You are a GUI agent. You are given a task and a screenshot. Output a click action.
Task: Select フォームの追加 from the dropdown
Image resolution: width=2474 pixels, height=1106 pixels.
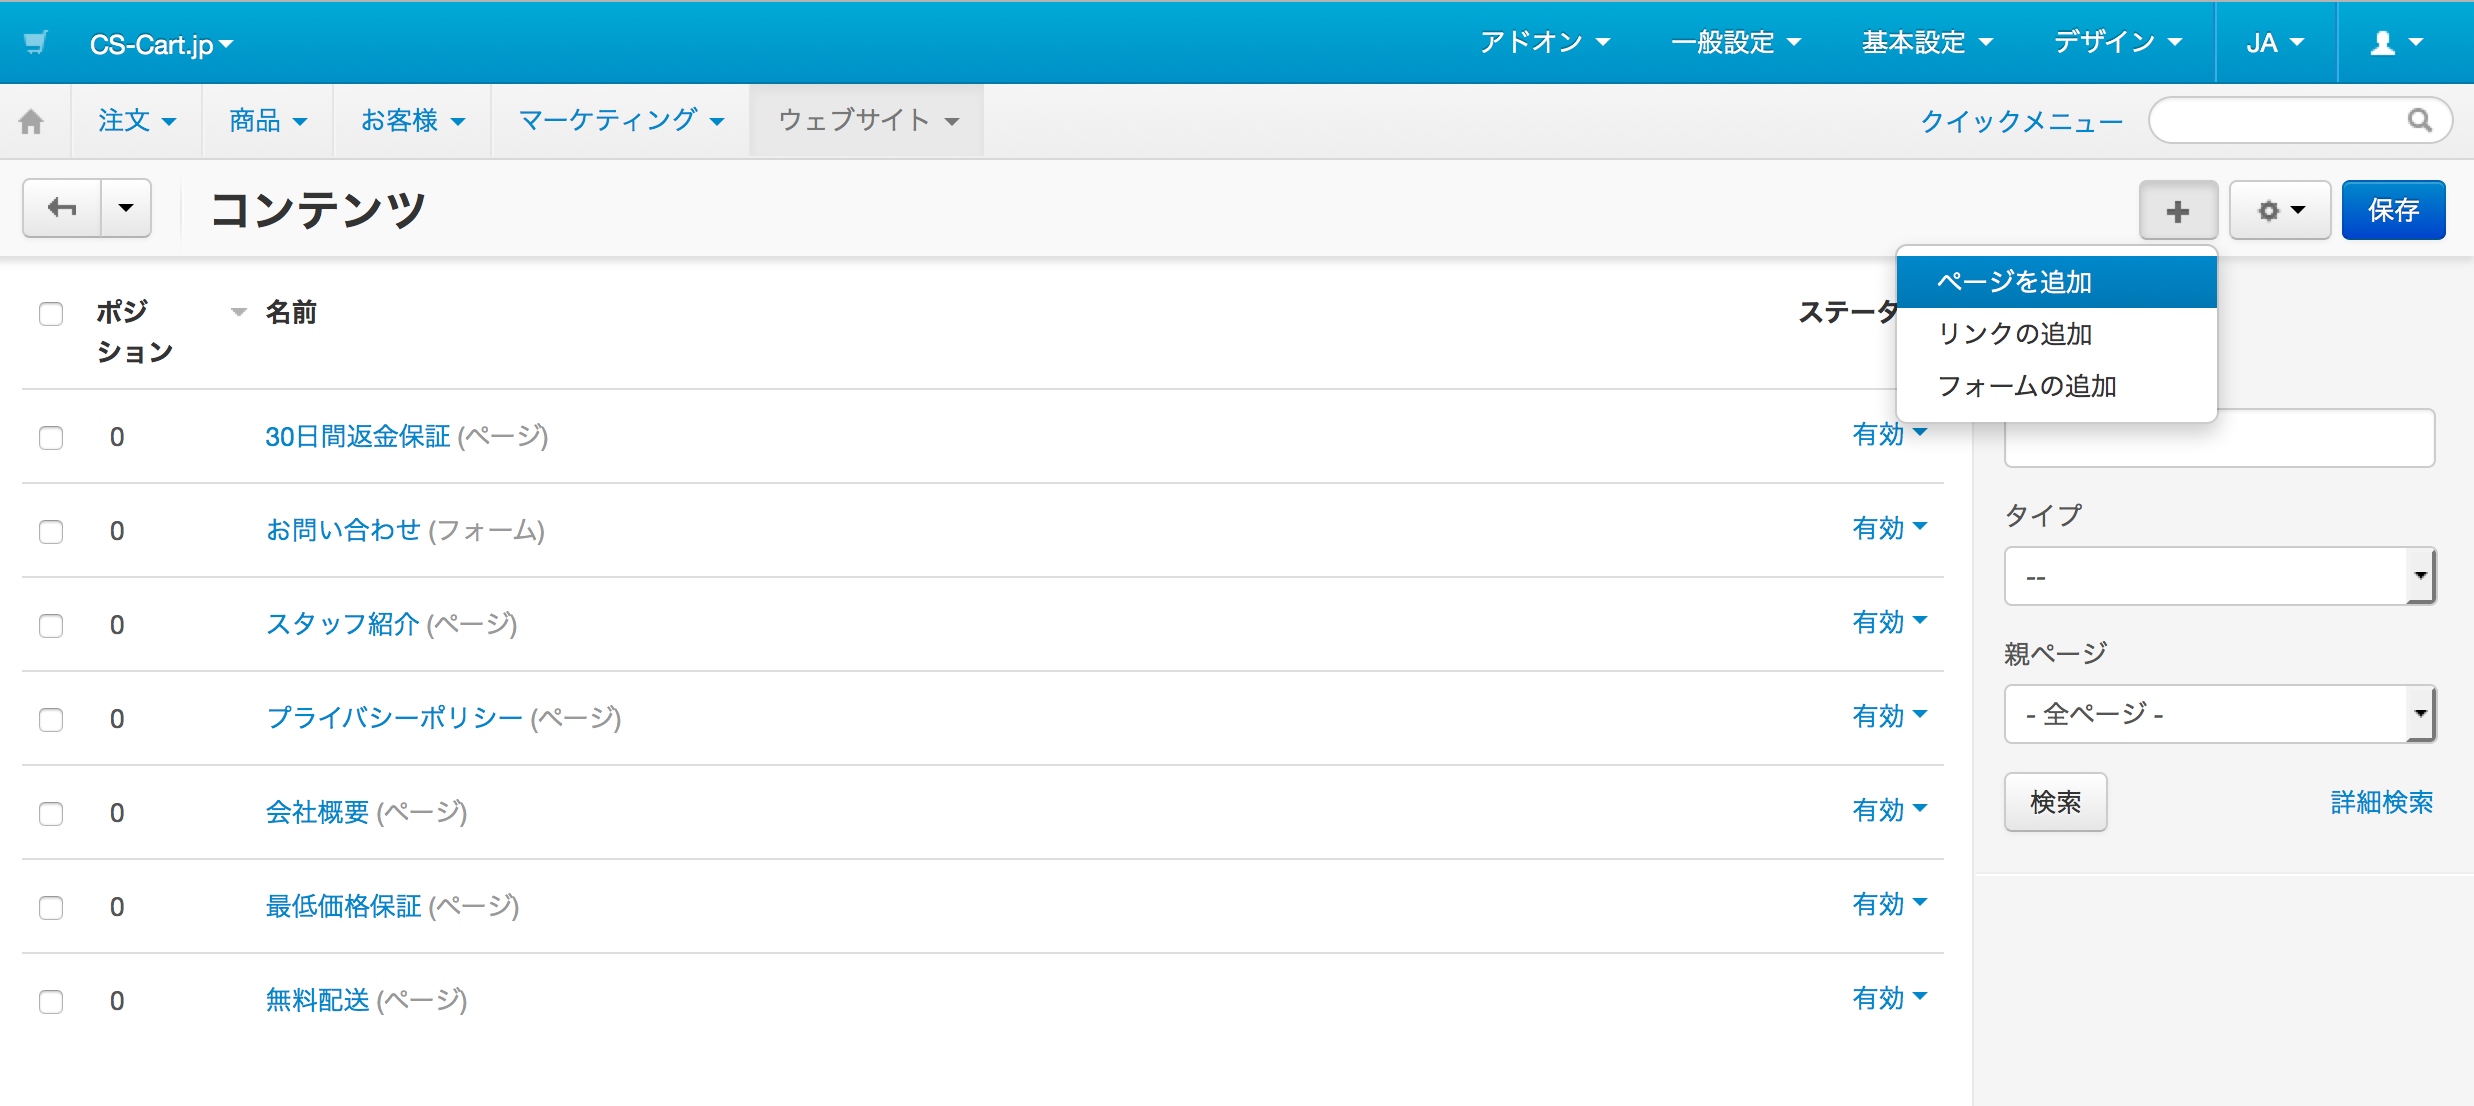coord(2057,386)
